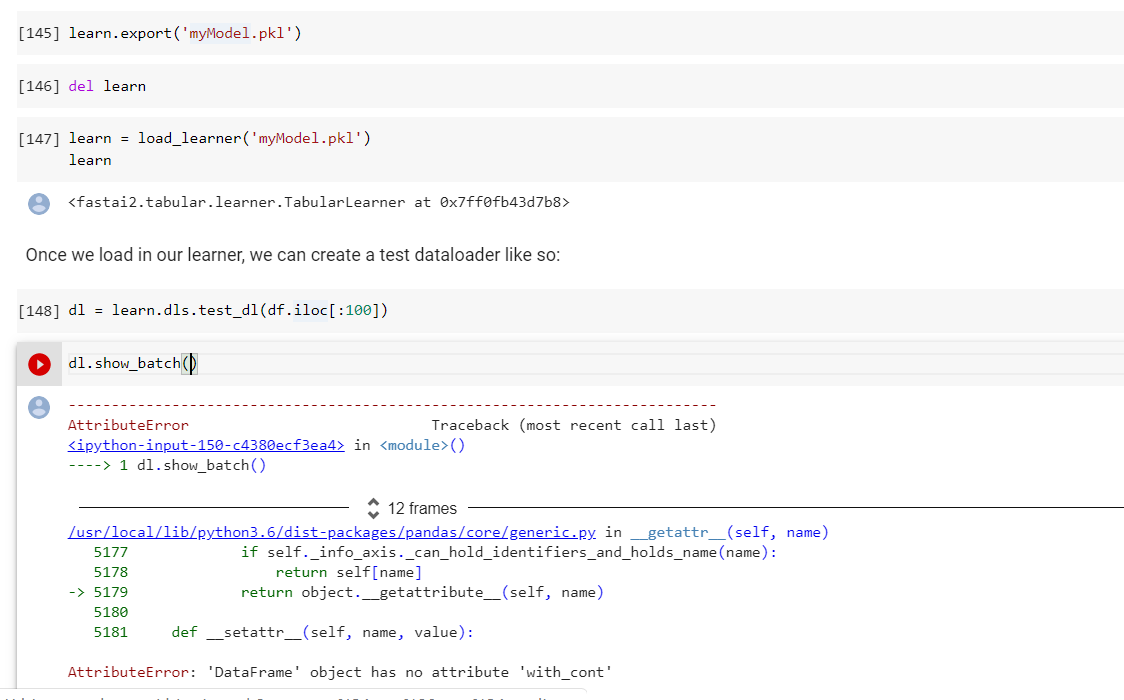Click the '----> 1 dl.show_batch()' traceback line
The image size is (1124, 700).
coord(167,465)
